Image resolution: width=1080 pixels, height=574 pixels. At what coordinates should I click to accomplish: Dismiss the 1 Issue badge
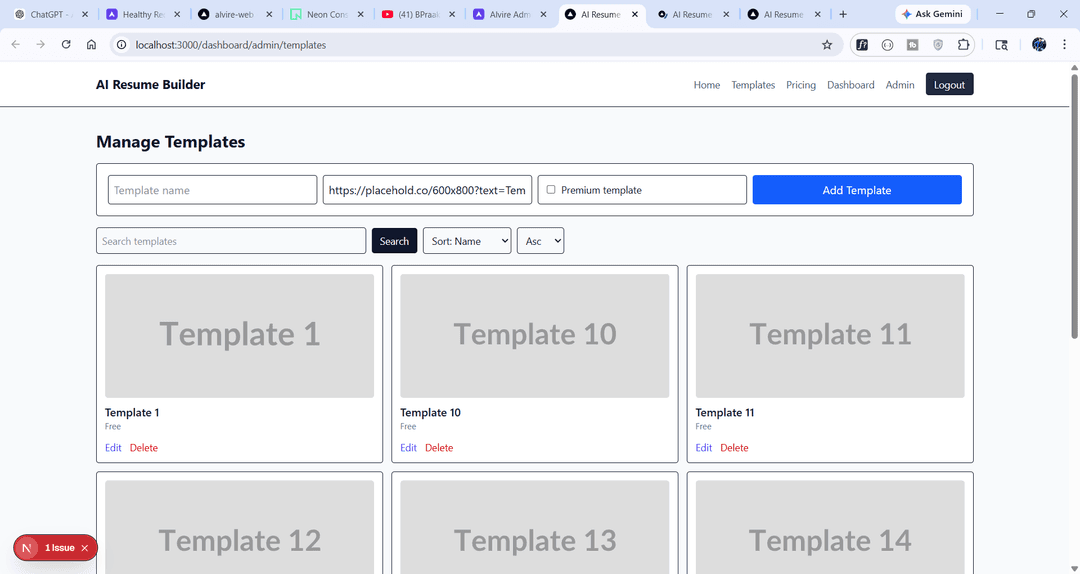pos(85,548)
